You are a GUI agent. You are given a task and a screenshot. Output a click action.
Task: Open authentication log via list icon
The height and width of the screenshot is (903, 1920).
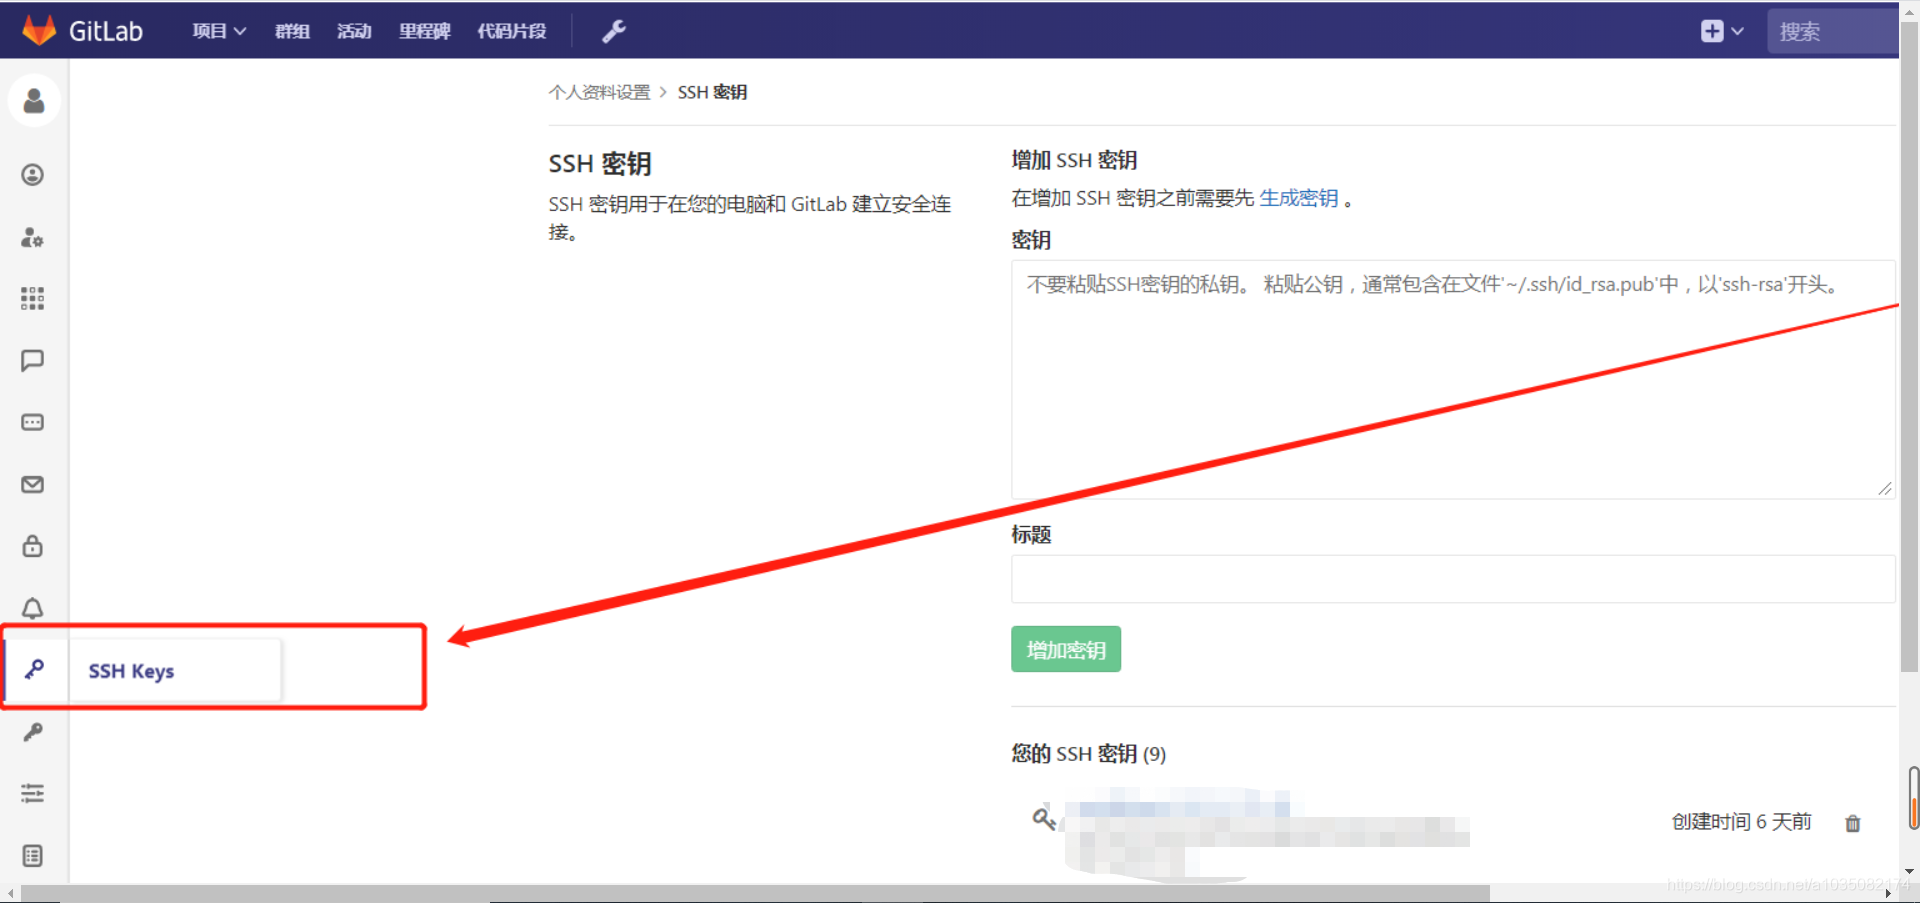(32, 855)
